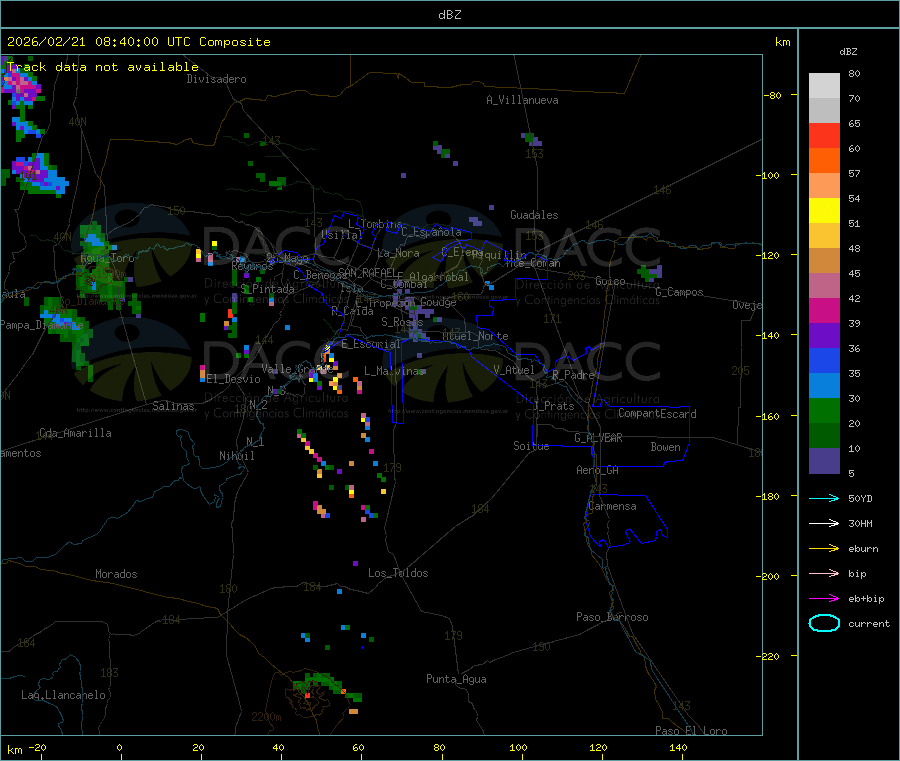Click the CompantEscard map label

coord(657,414)
